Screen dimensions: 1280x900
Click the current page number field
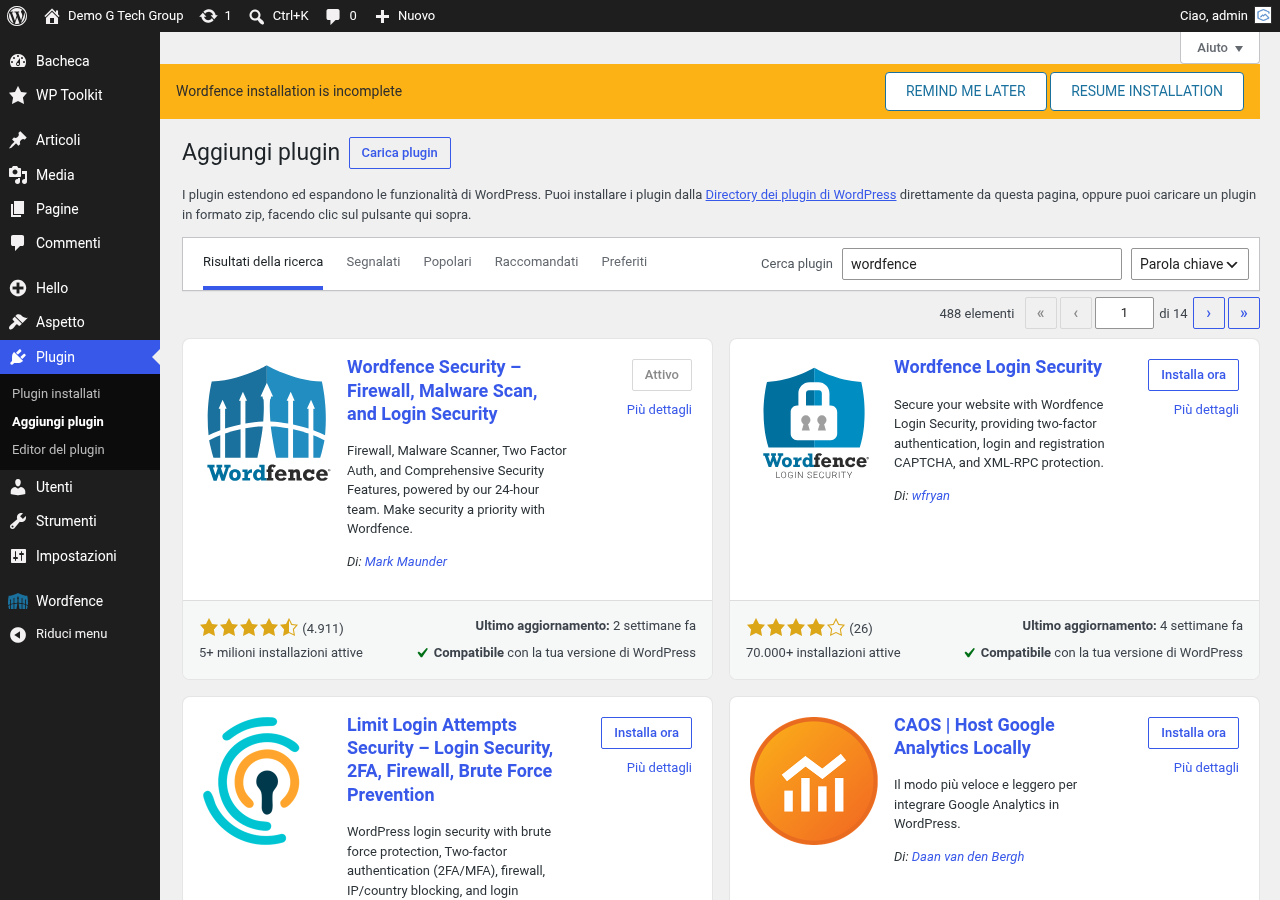point(1124,313)
